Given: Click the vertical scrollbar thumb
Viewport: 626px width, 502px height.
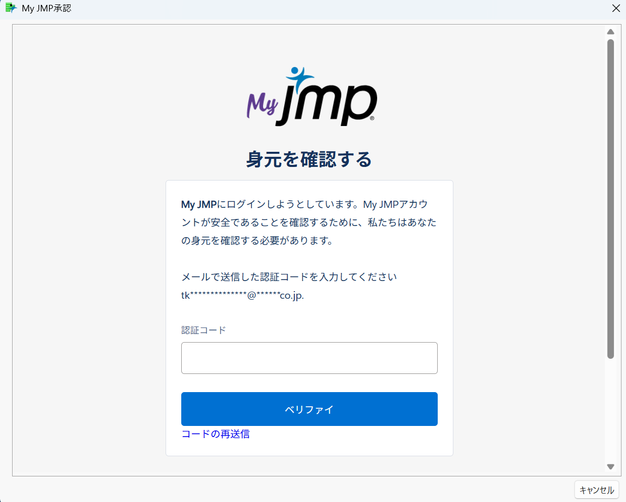Looking at the screenshot, I should click(610, 199).
